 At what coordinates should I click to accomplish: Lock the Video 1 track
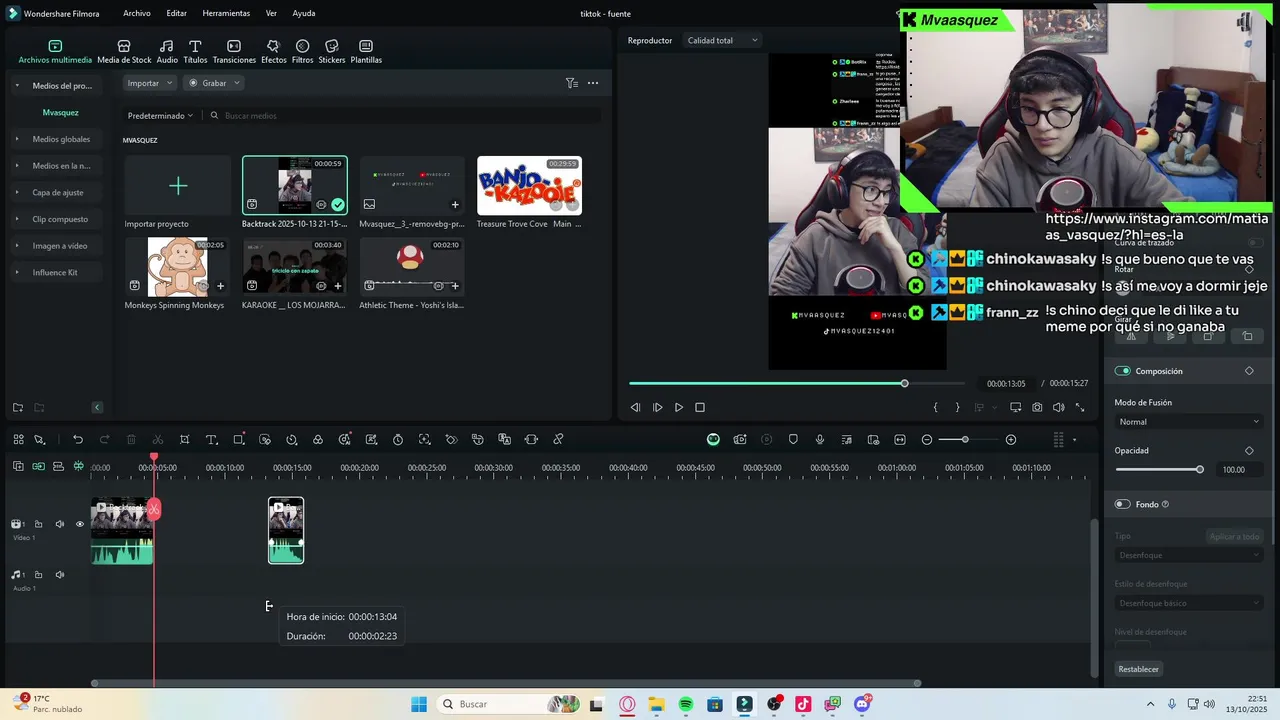point(38,524)
